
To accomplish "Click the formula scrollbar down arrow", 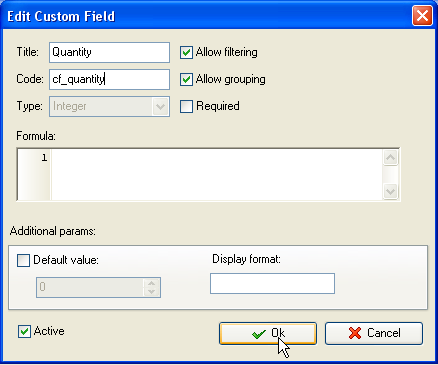I will (390, 191).
